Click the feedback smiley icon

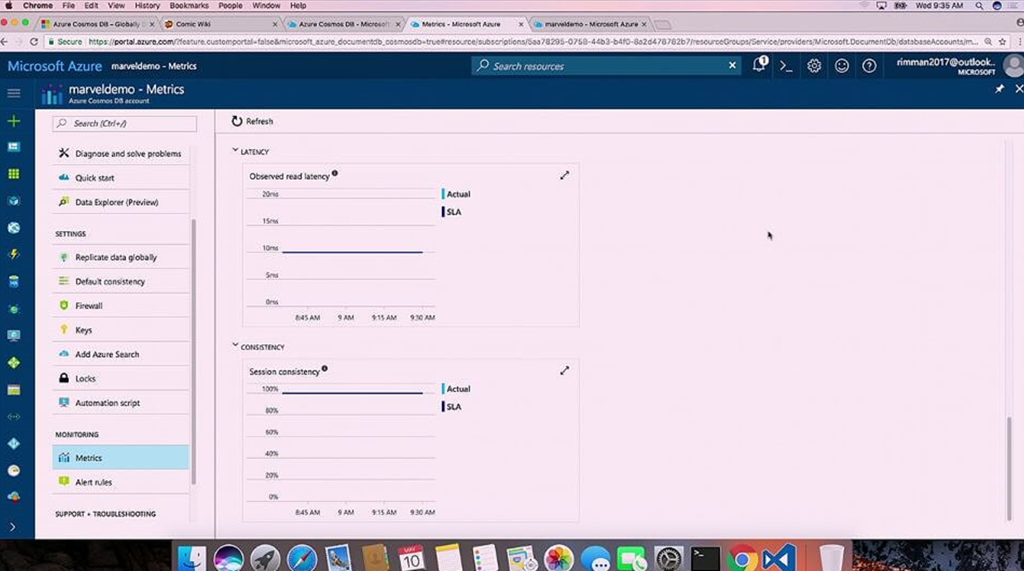(842, 66)
